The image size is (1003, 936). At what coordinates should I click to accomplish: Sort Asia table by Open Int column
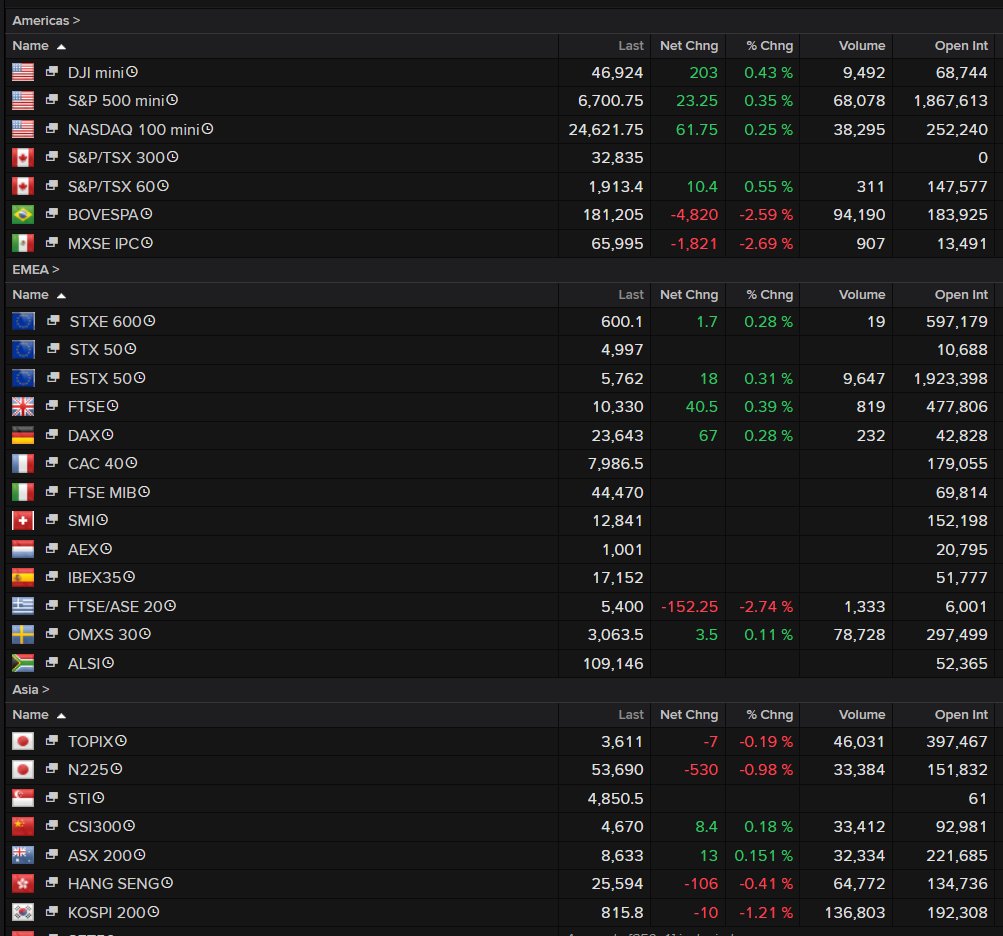tap(961, 714)
